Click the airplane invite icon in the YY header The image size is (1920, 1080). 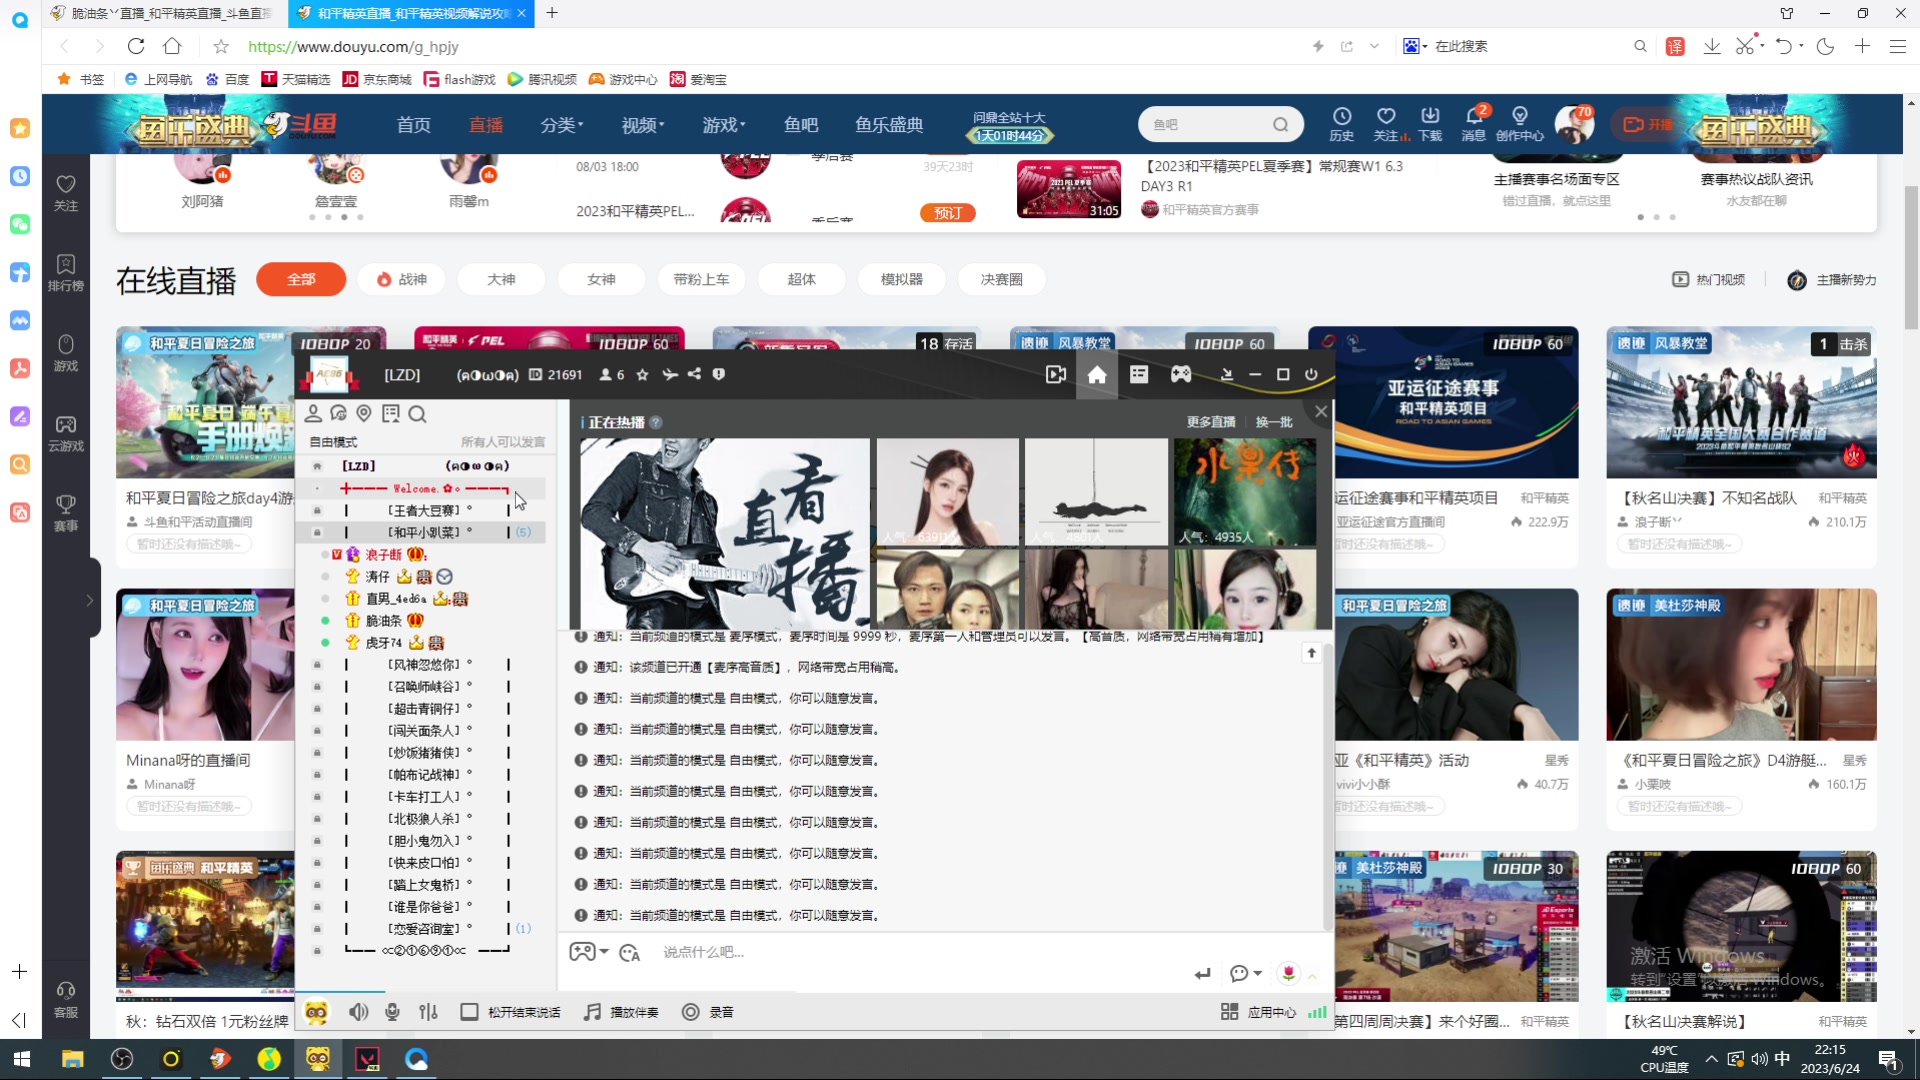coord(669,374)
